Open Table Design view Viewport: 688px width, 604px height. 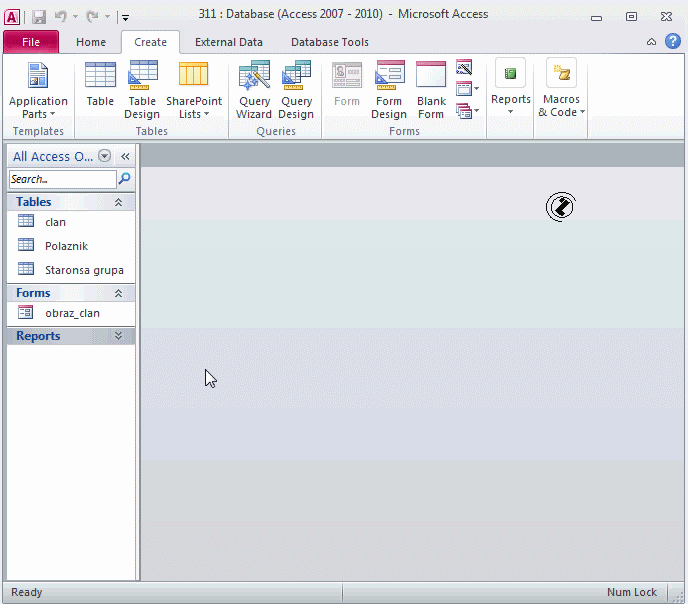pyautogui.click(x=142, y=91)
